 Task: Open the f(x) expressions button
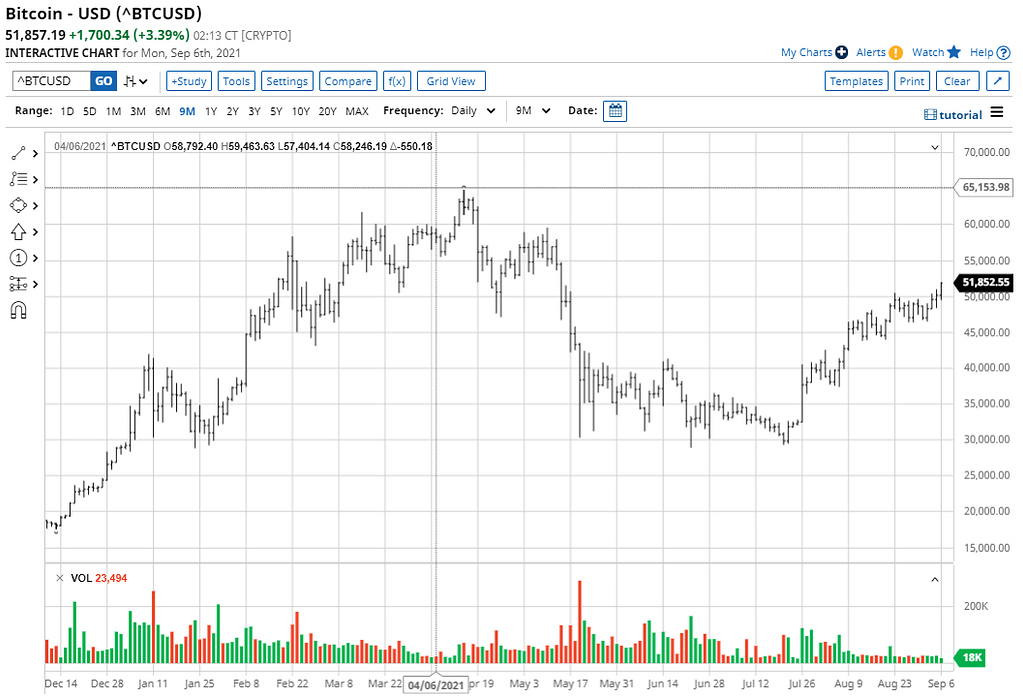(397, 81)
